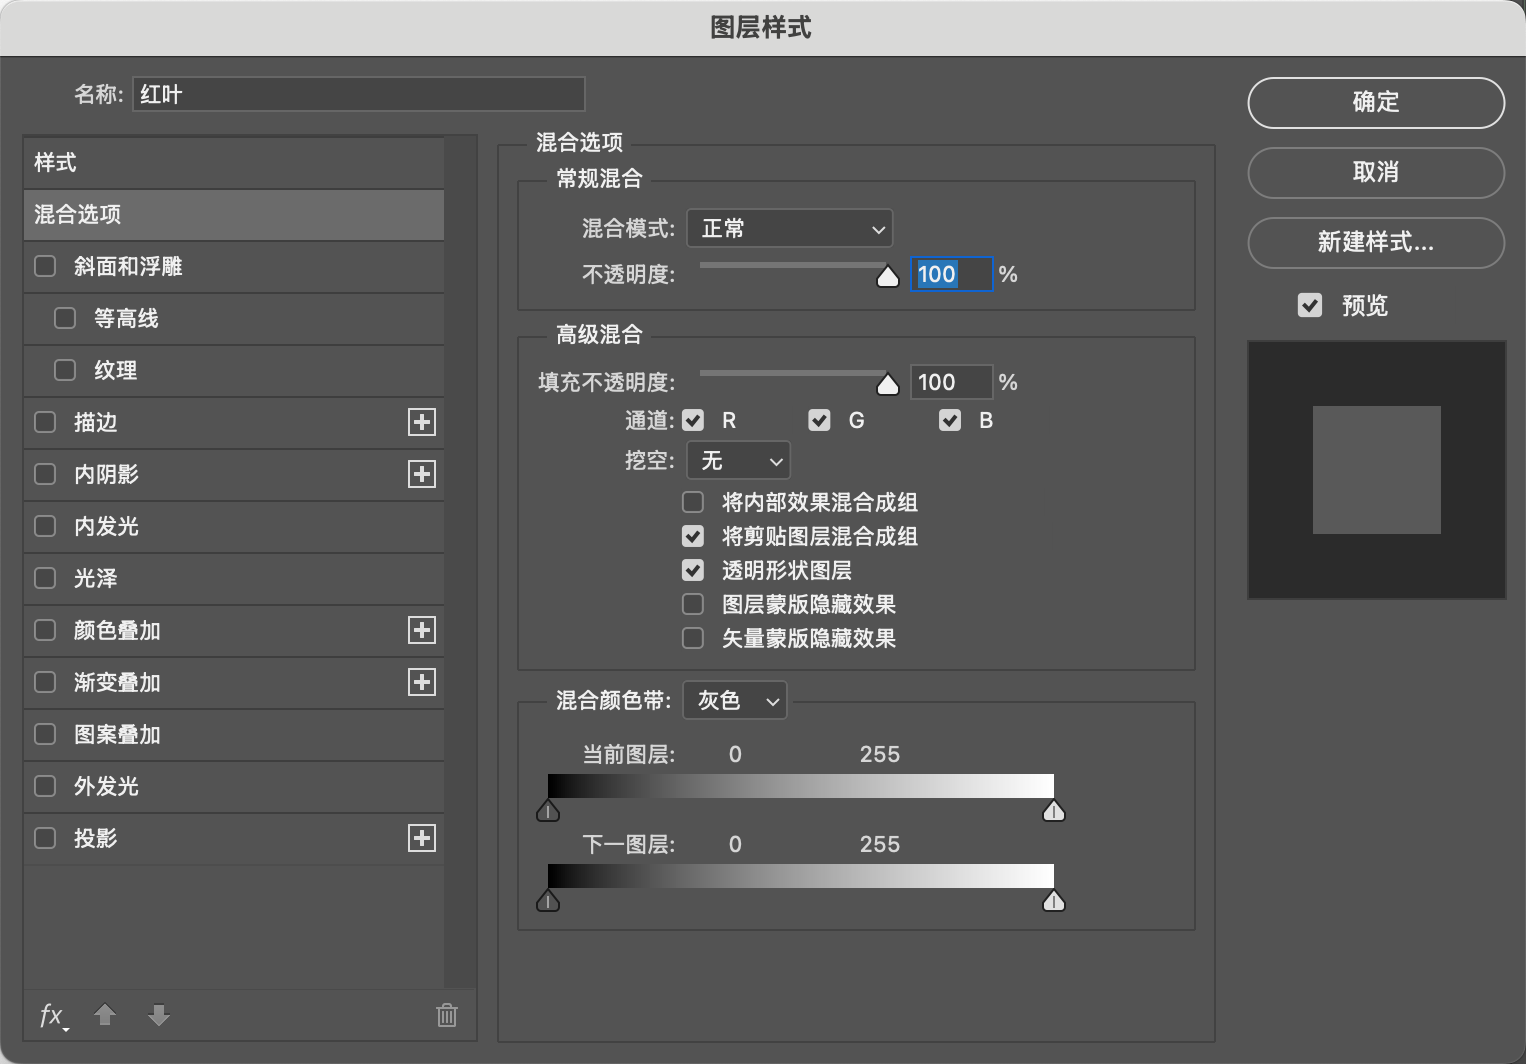
Task: Add another 描边 effect with plus icon
Action: click(x=422, y=422)
